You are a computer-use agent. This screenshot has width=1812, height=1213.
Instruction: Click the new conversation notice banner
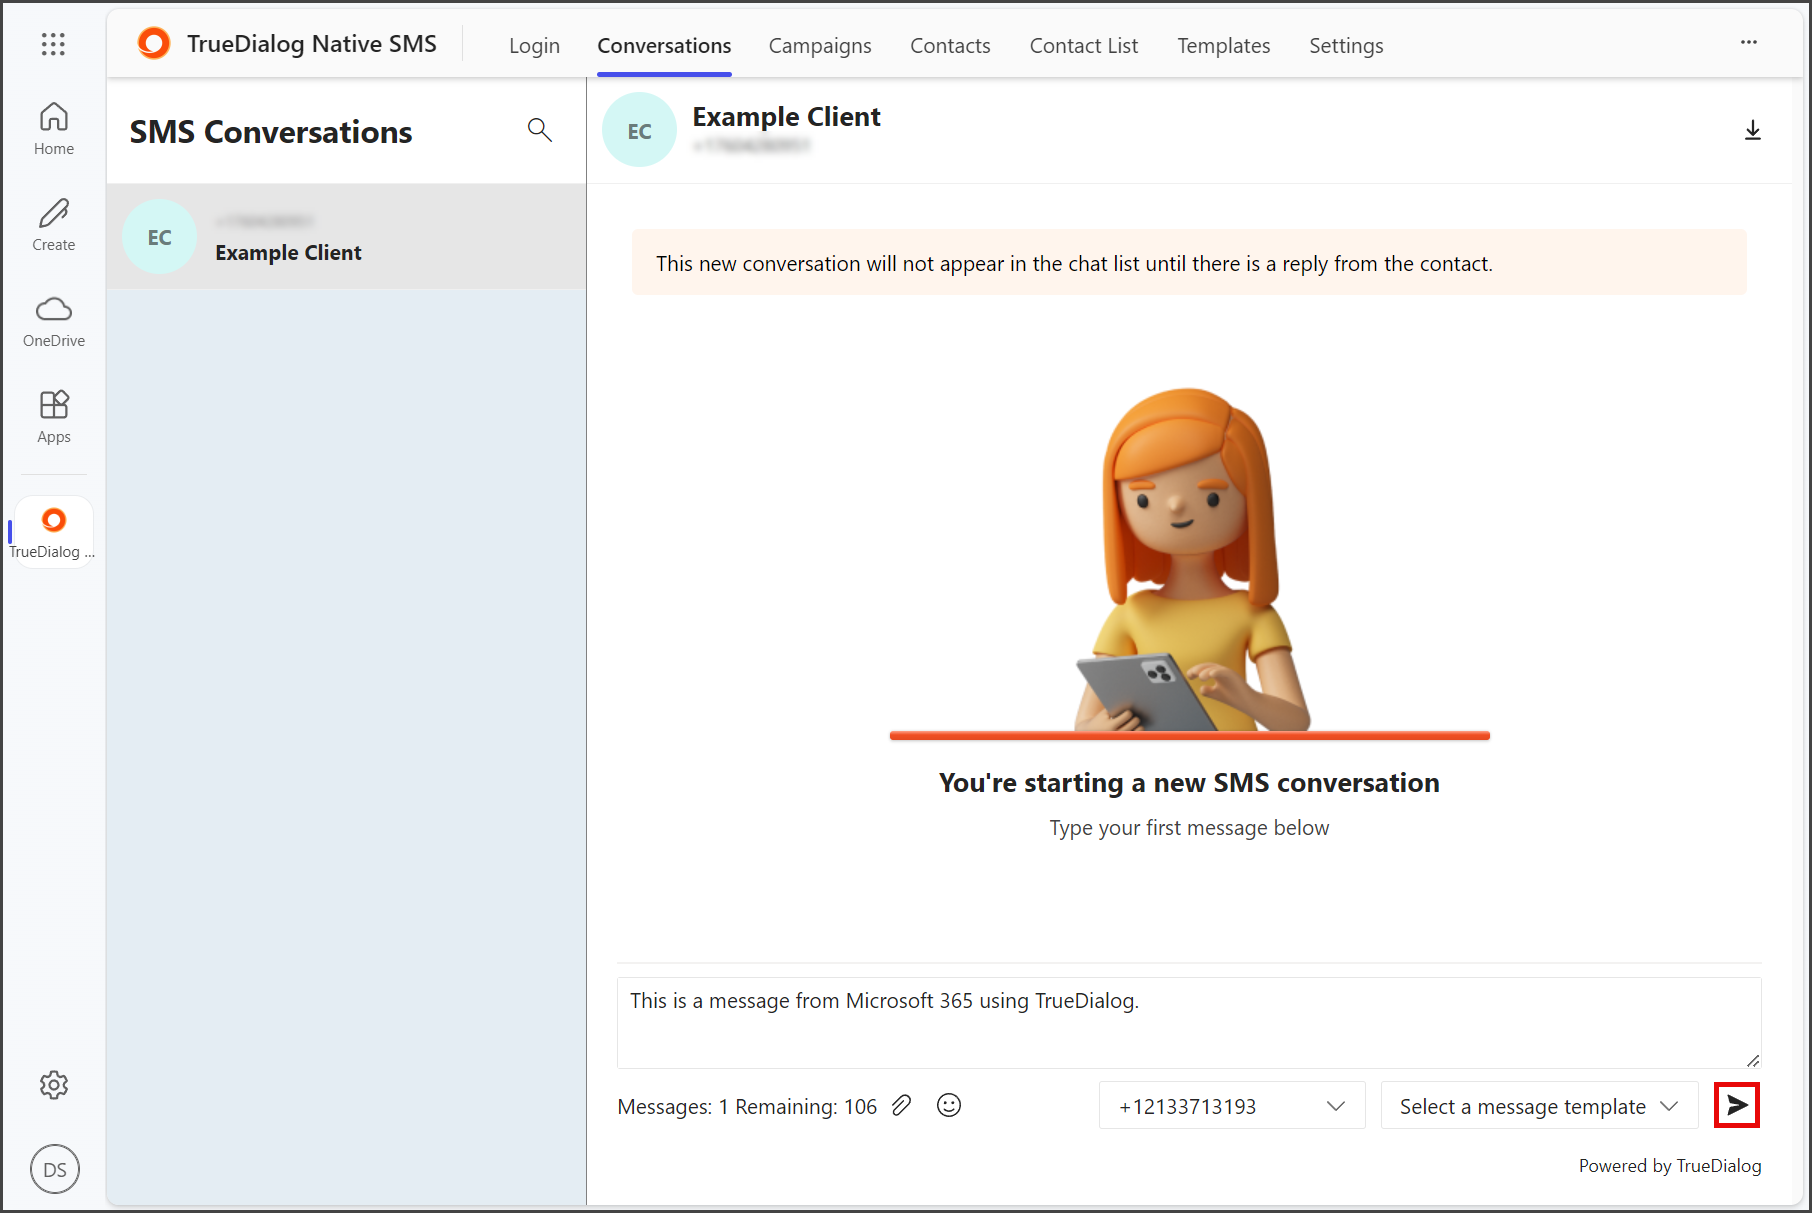(x=1189, y=263)
